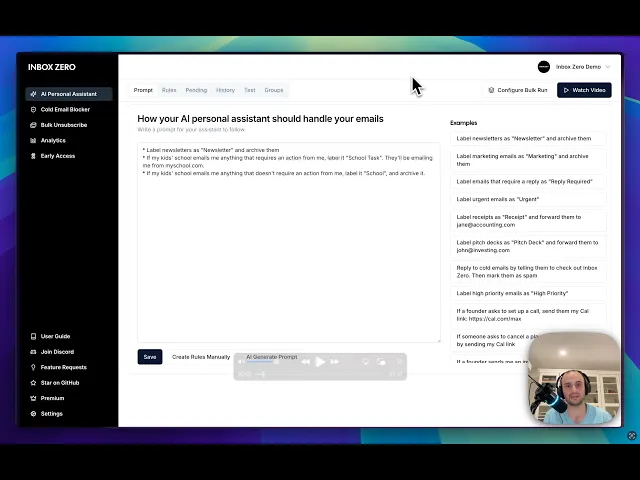Expand the Inbox Zero Demo account dropdown

pyautogui.click(x=608, y=67)
